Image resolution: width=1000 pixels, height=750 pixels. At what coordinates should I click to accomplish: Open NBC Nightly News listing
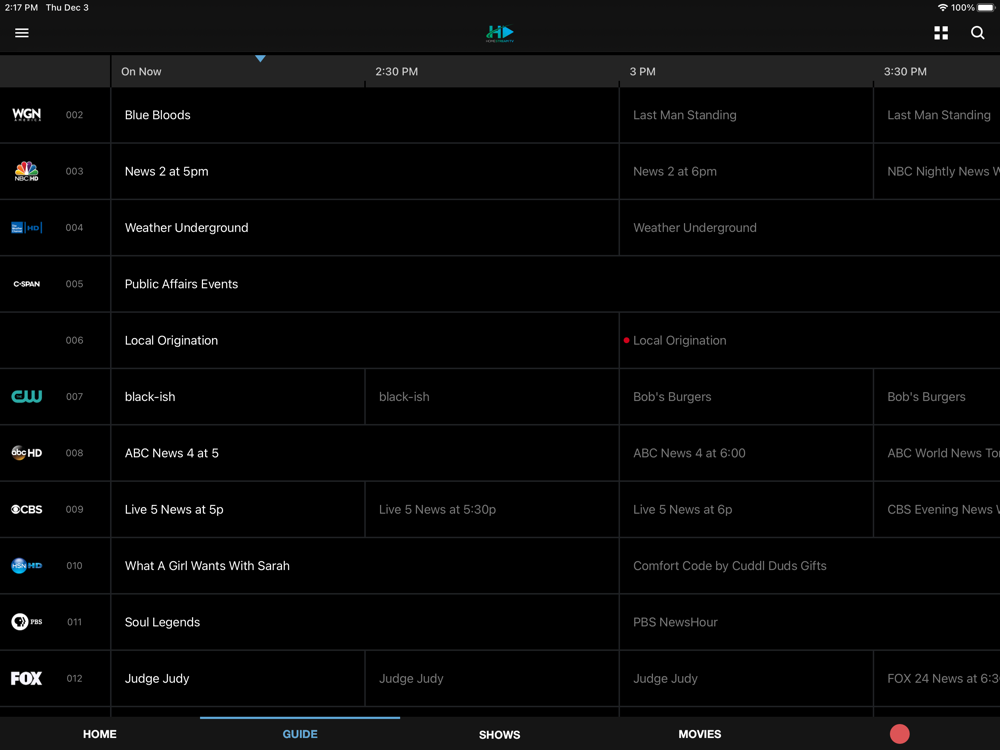coord(937,171)
